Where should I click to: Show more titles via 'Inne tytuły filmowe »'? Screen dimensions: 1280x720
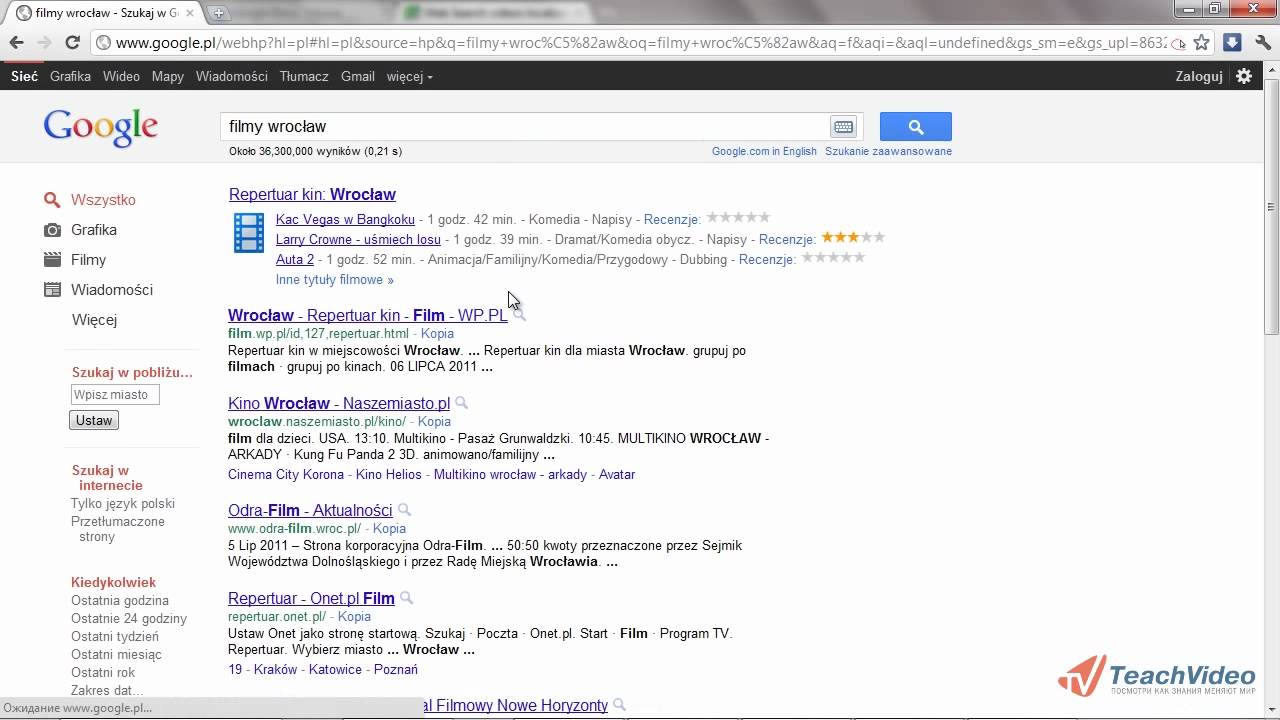[335, 280]
